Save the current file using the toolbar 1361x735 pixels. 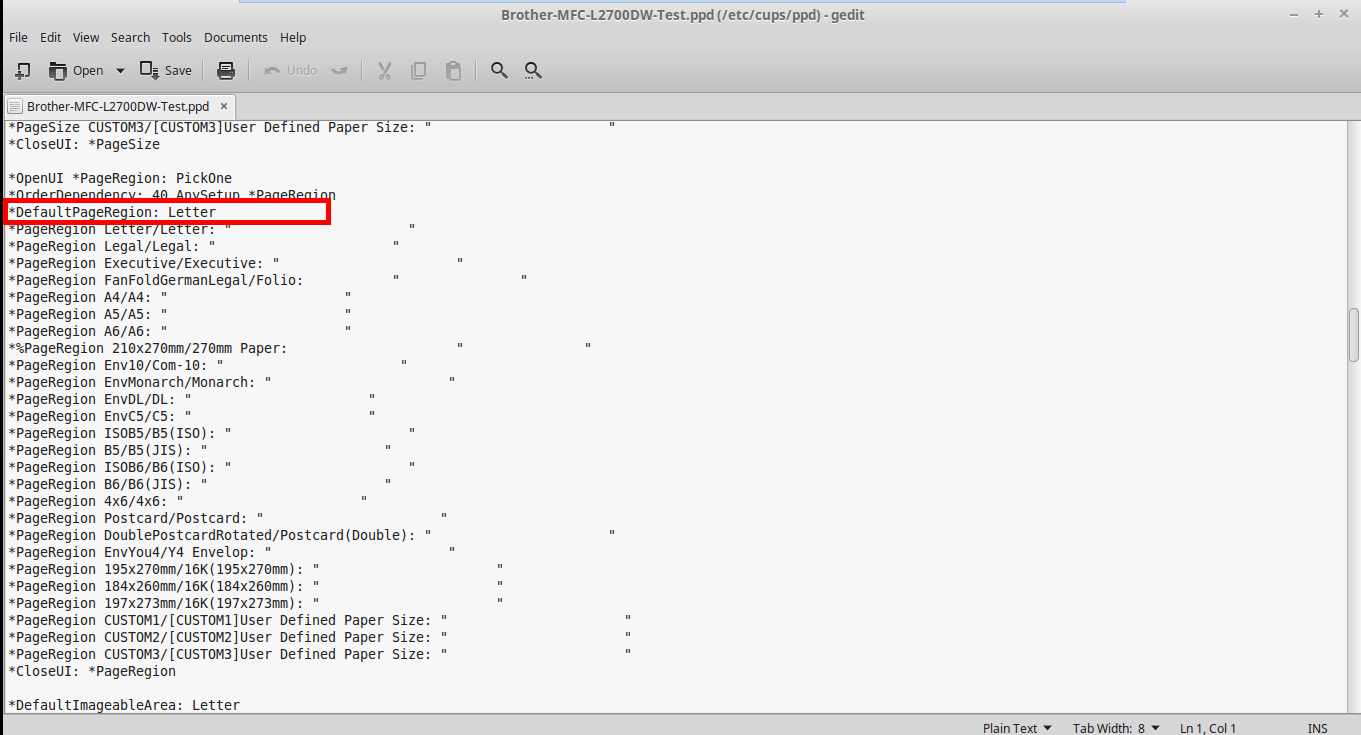[x=166, y=70]
